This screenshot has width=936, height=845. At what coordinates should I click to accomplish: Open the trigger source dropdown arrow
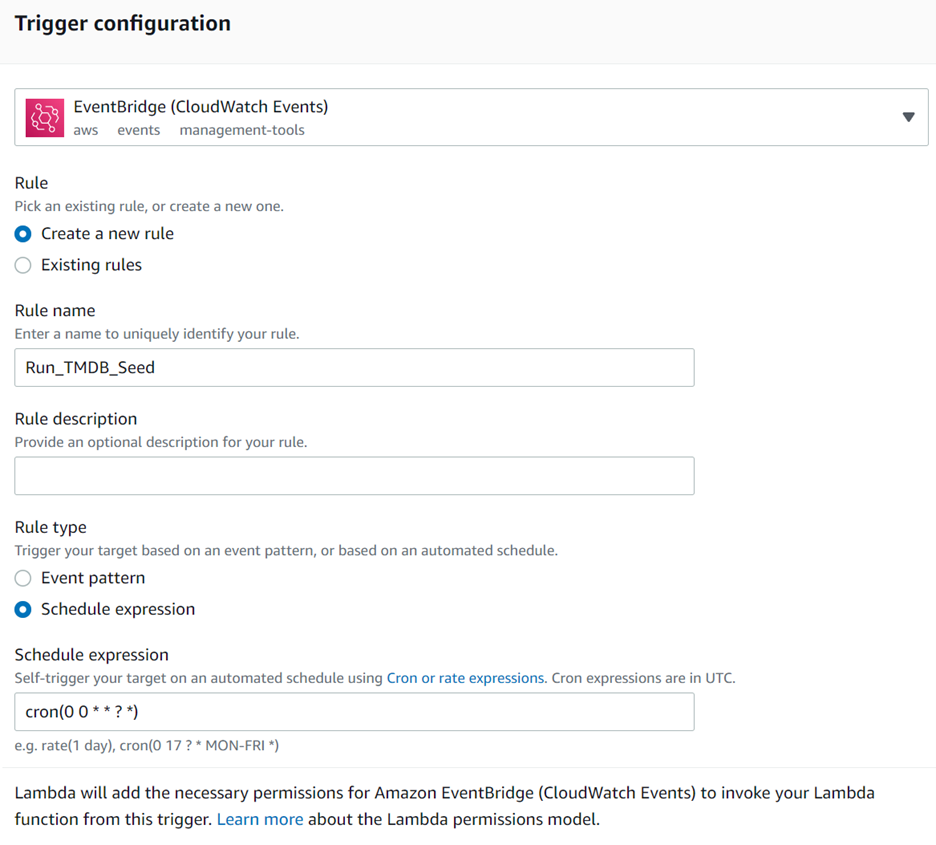point(909,116)
